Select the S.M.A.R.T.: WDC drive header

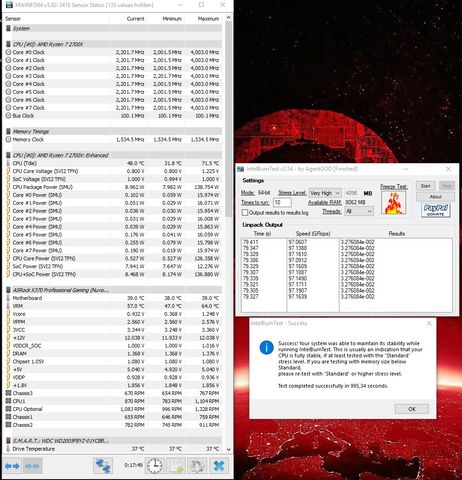[113, 441]
